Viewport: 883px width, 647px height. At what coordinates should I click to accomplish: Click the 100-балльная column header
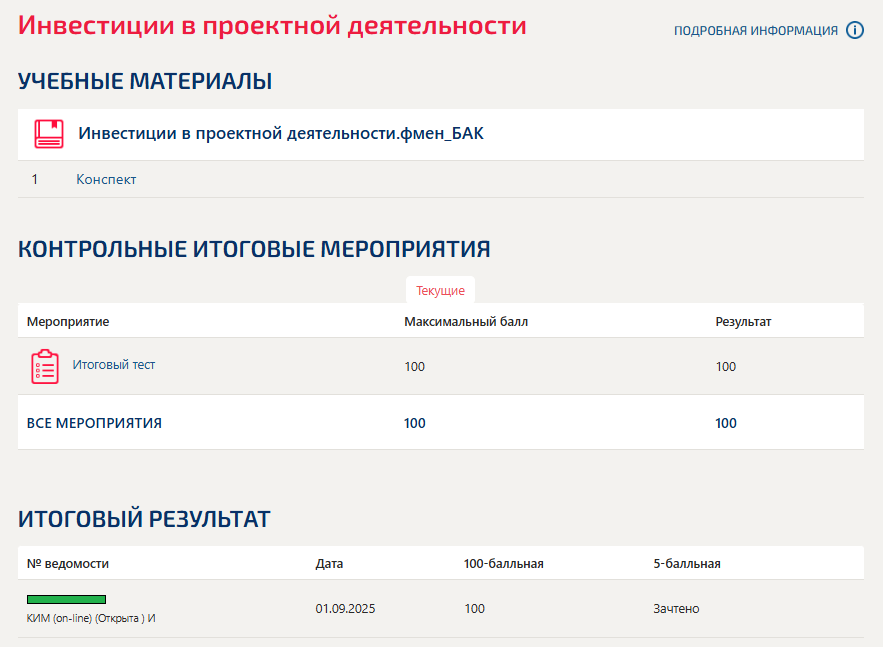(503, 564)
